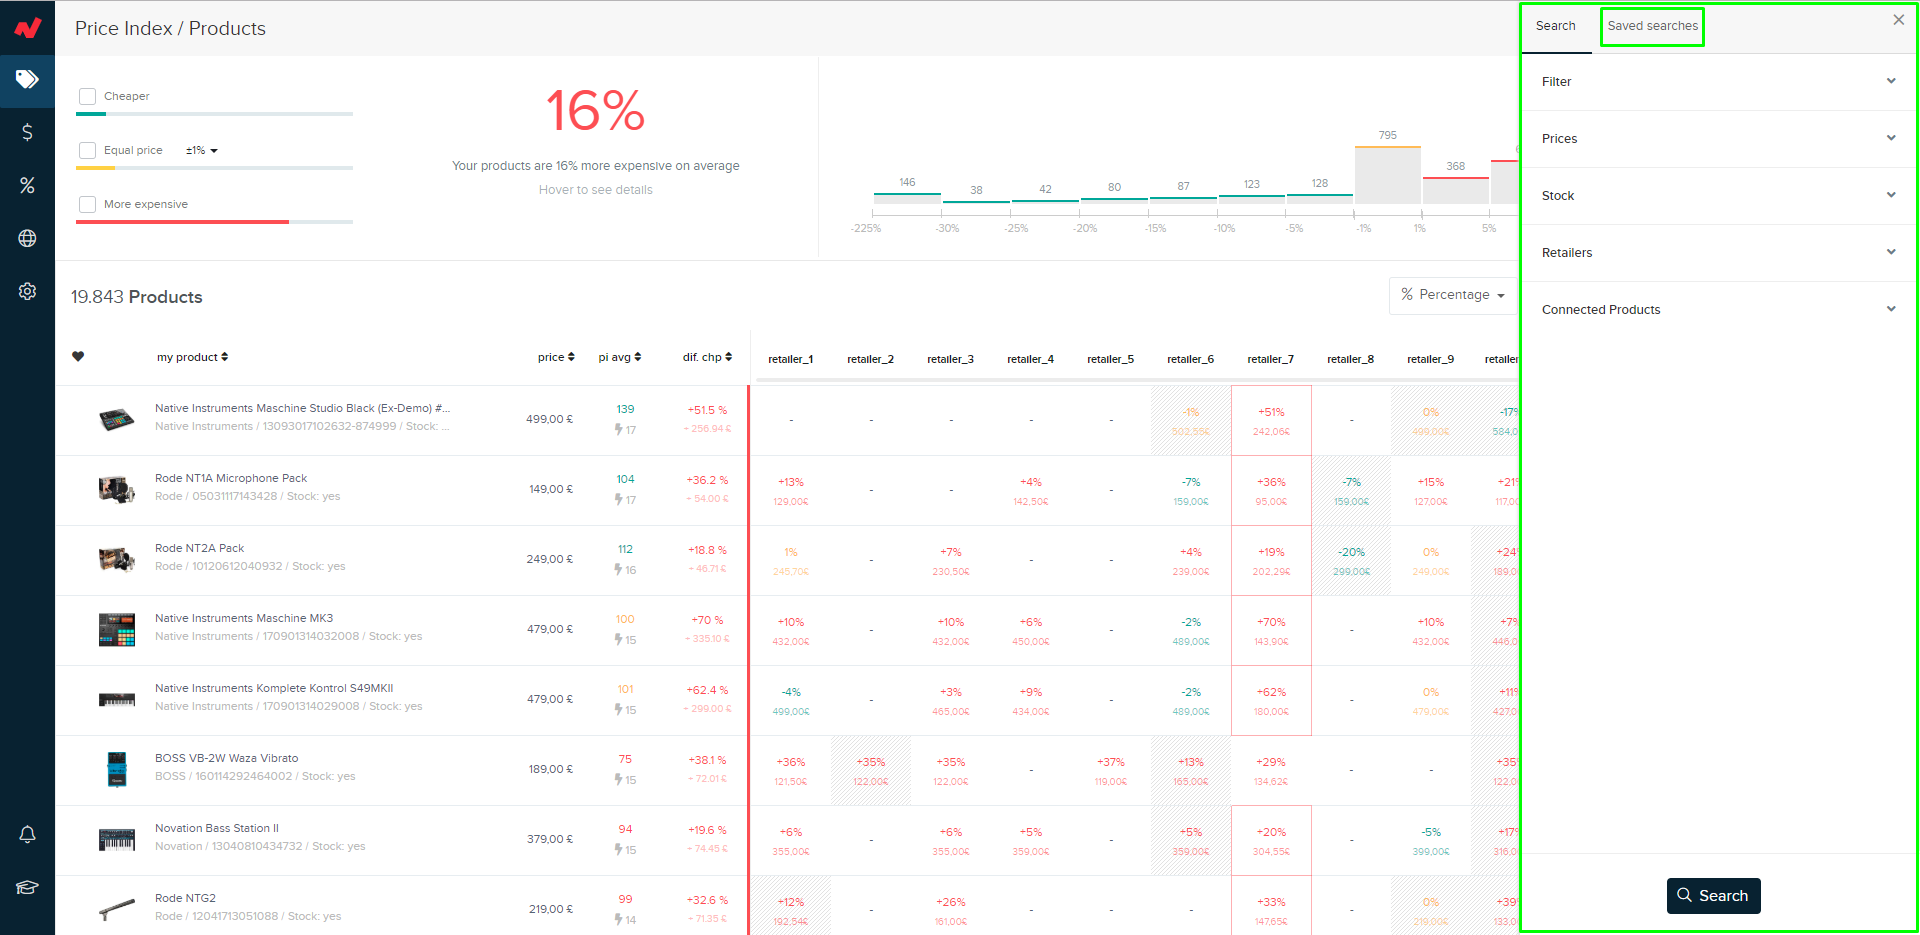
Task: Click the retailer_1 column header
Action: coord(791,359)
